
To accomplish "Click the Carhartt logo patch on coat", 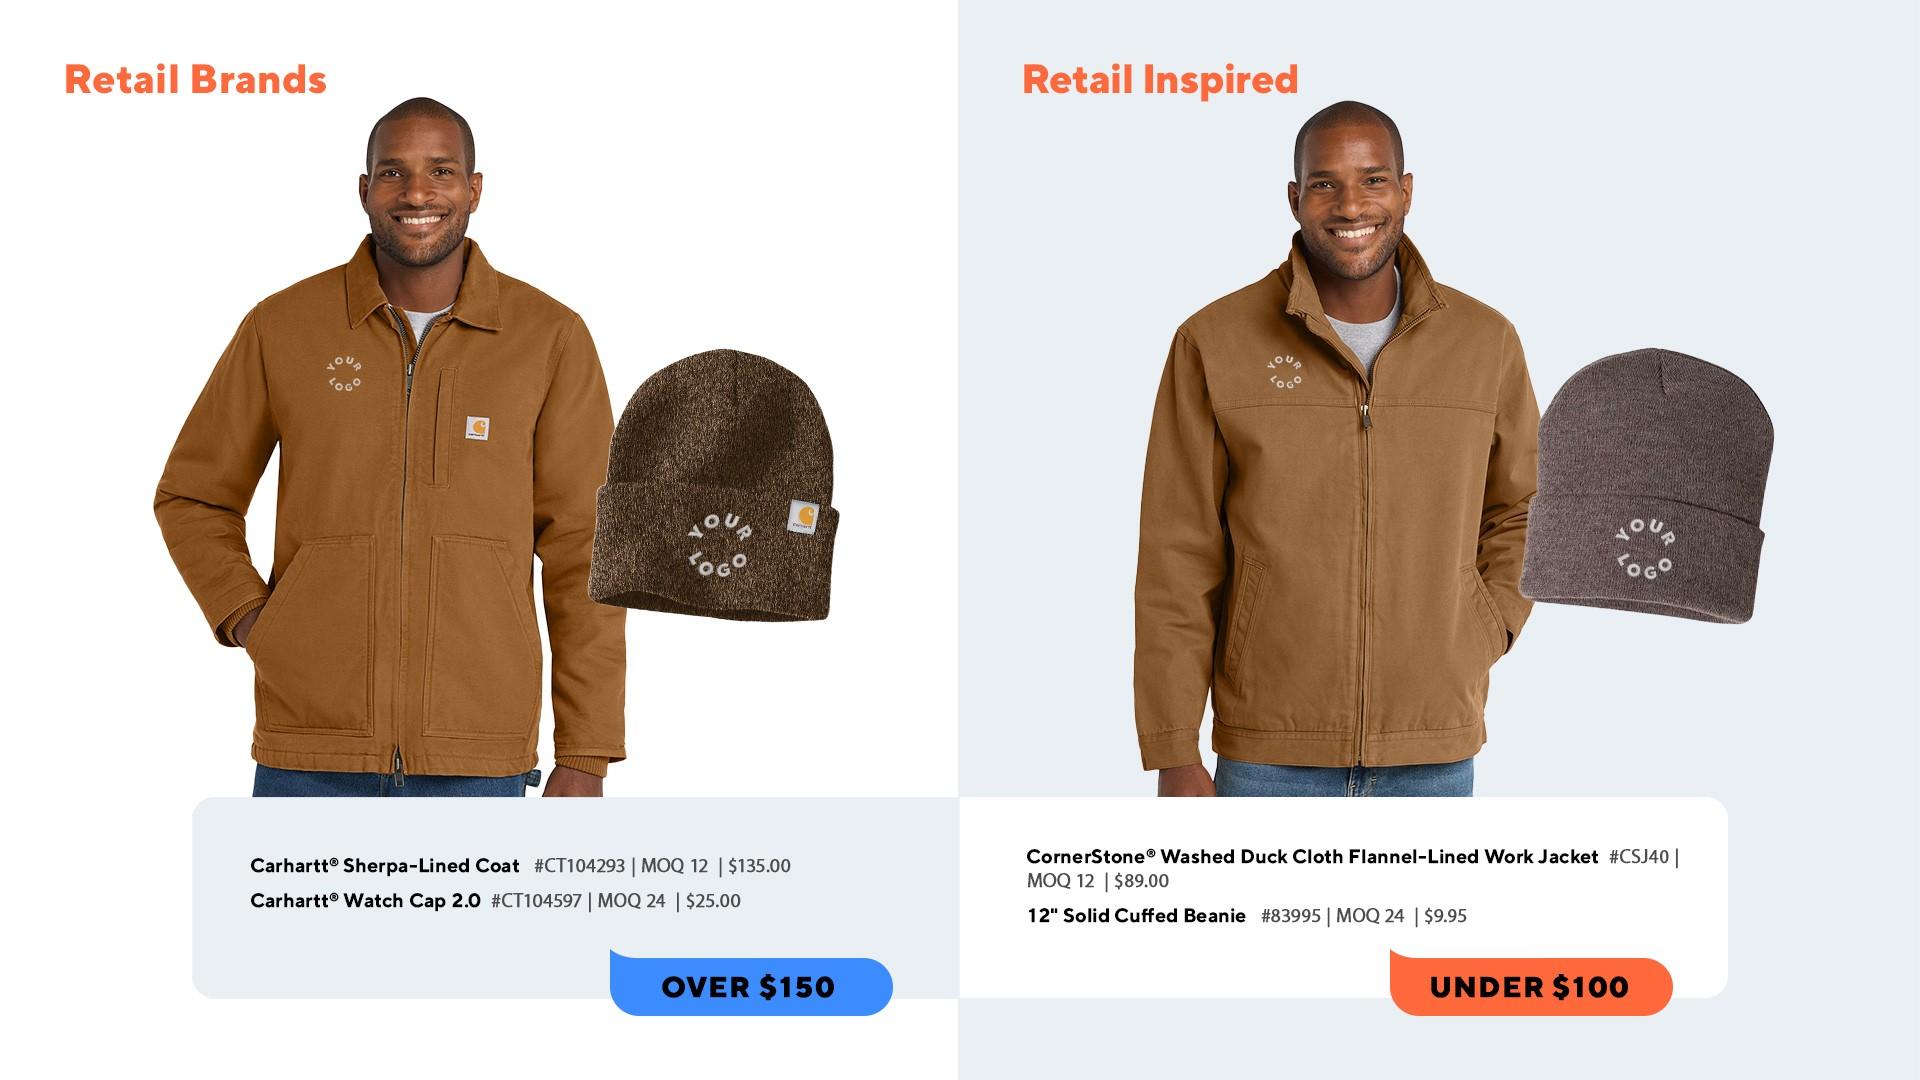I will 477,429.
